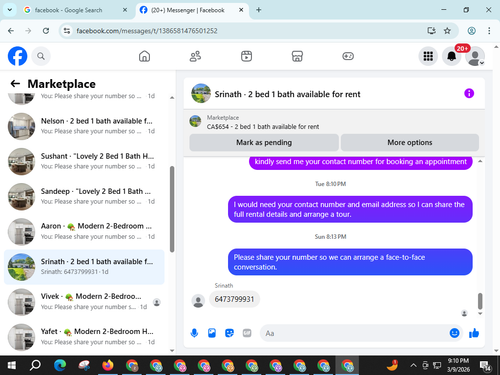Viewport: 500px width, 375px height.
Task: Open a new browser tab
Action: point(258,10)
